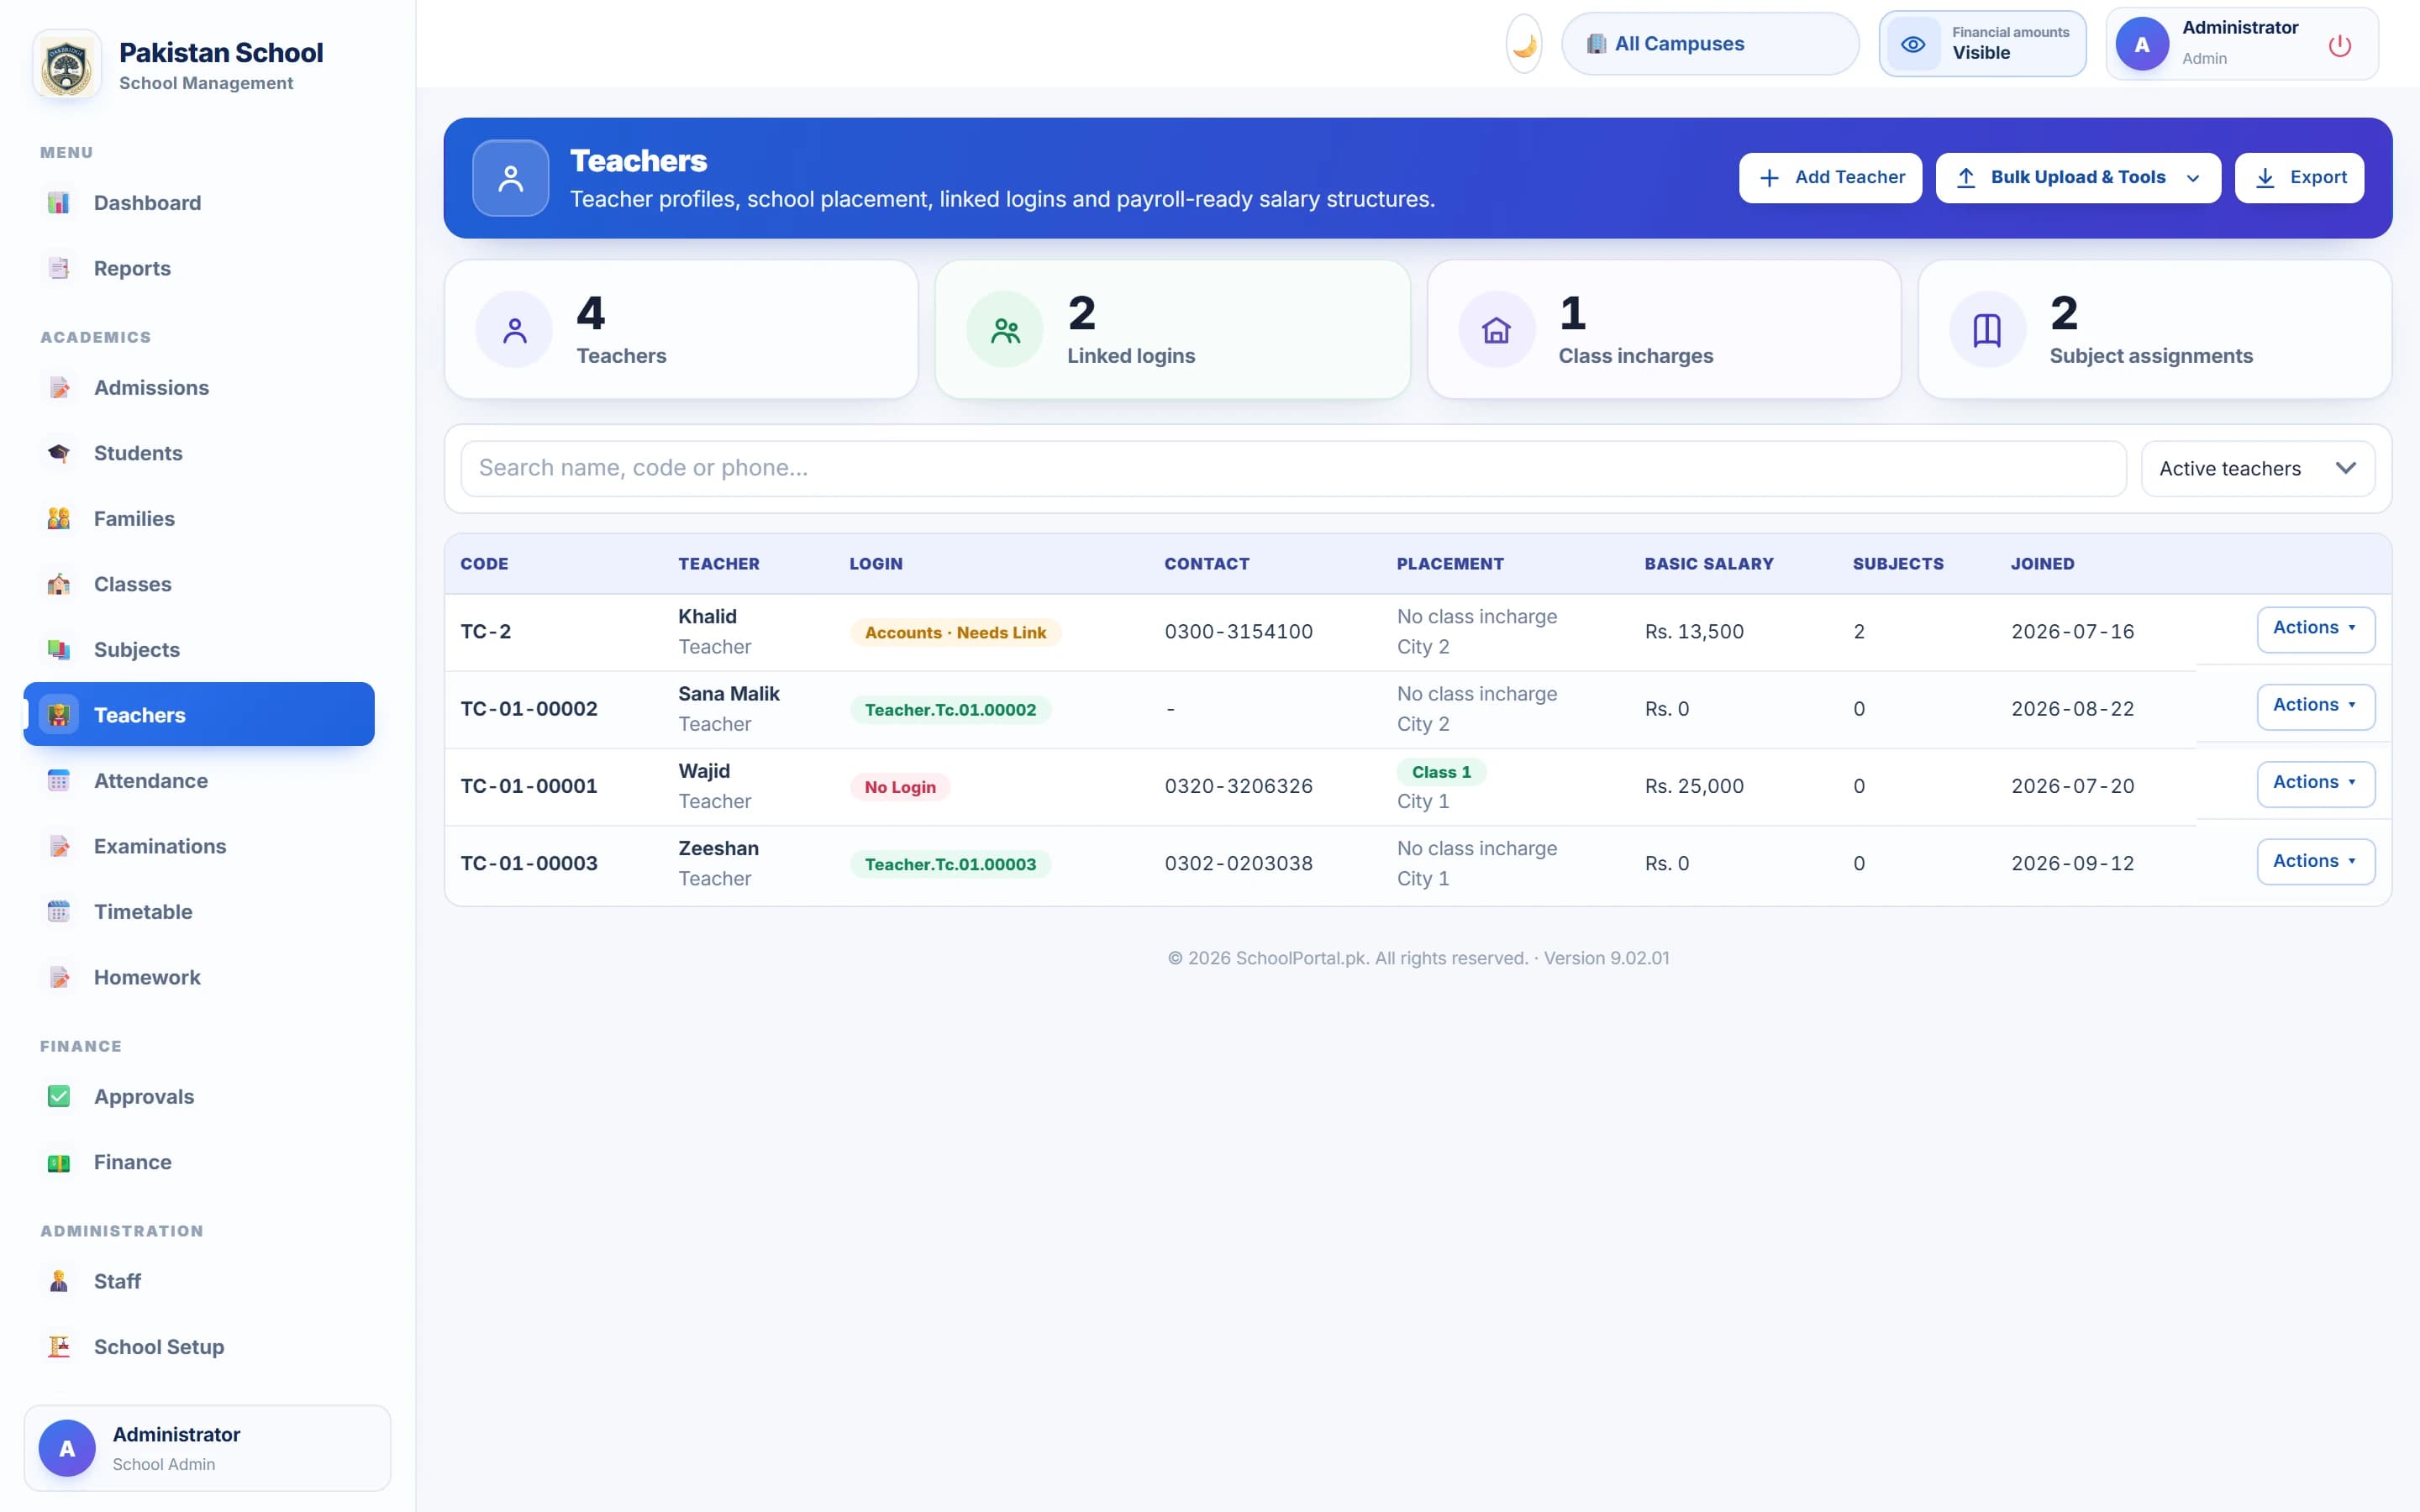Click the Examinations sidebar icon

(x=59, y=846)
